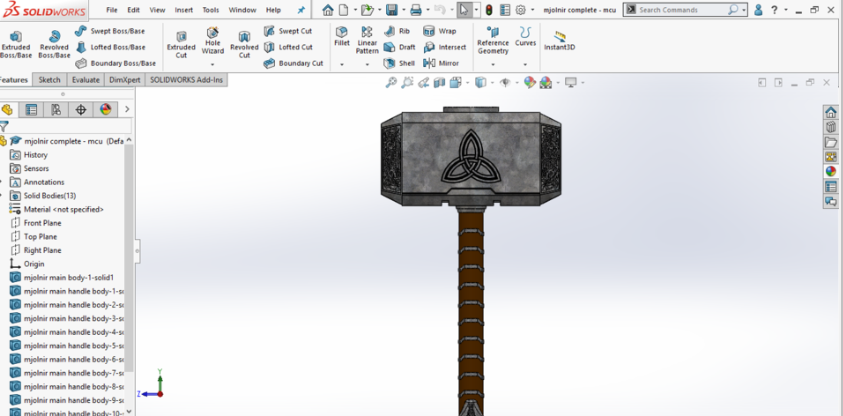The image size is (843, 416).
Task: Click the Boundary Boss/Base feature
Action: coord(116,63)
